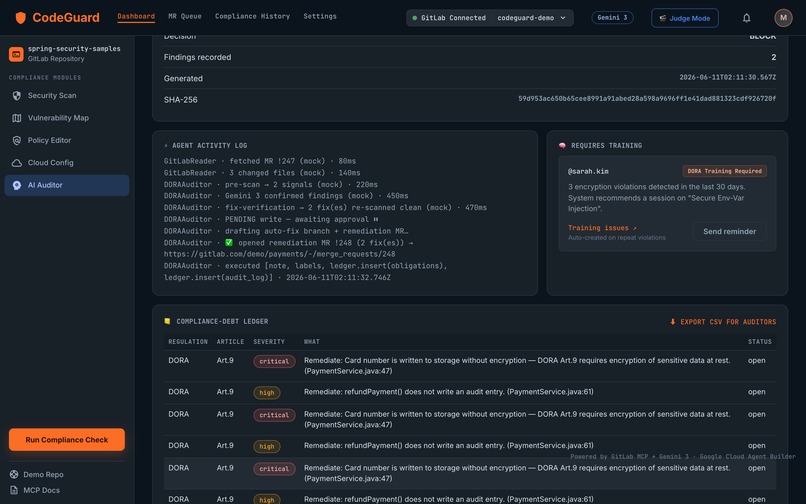The height and width of the screenshot is (504, 806).
Task: Open the Training issues link
Action: [602, 228]
